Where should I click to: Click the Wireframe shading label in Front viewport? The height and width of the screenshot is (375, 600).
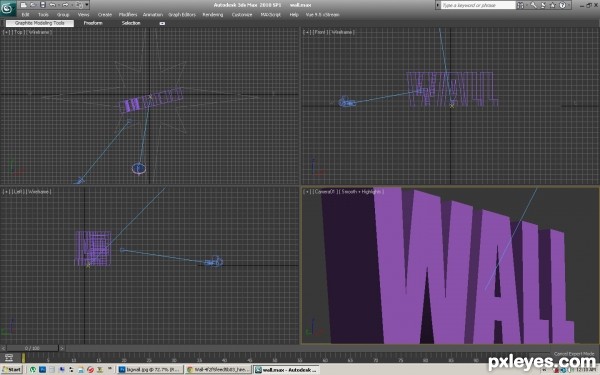(x=342, y=32)
